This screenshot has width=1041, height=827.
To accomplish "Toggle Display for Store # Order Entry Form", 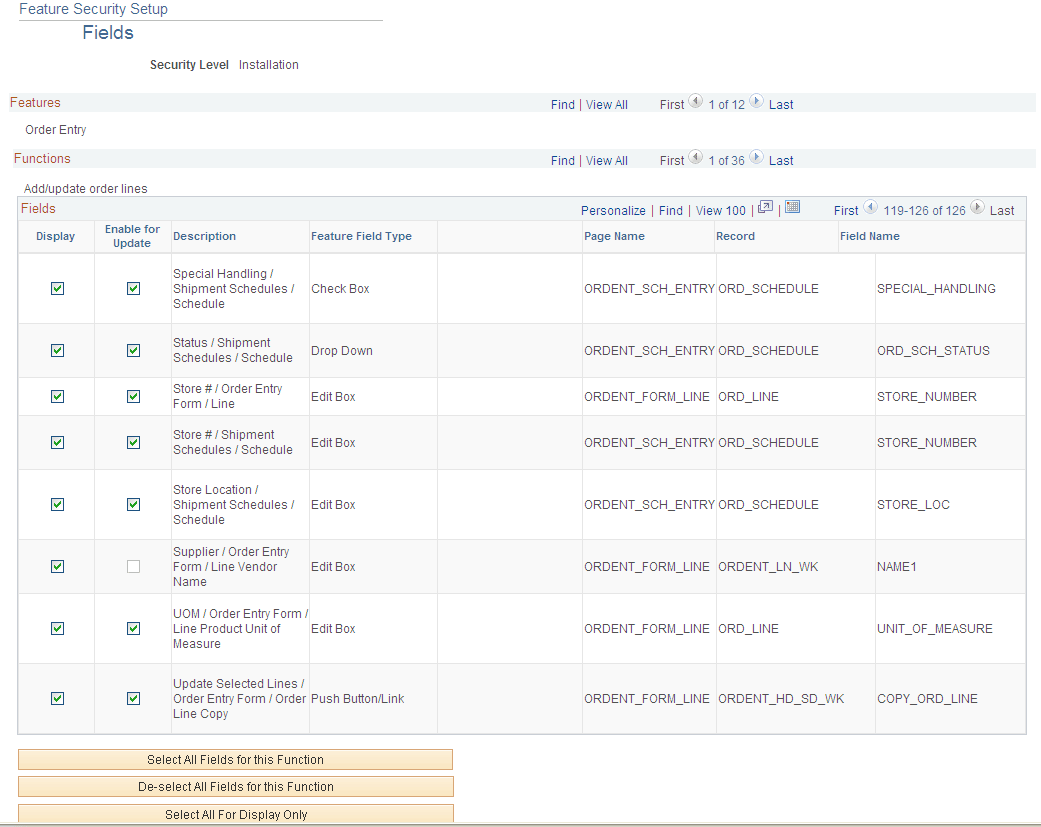I will [x=58, y=396].
